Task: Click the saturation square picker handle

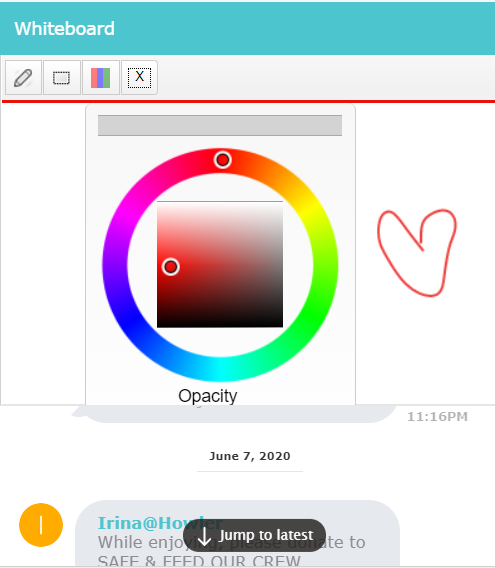Action: tap(171, 267)
